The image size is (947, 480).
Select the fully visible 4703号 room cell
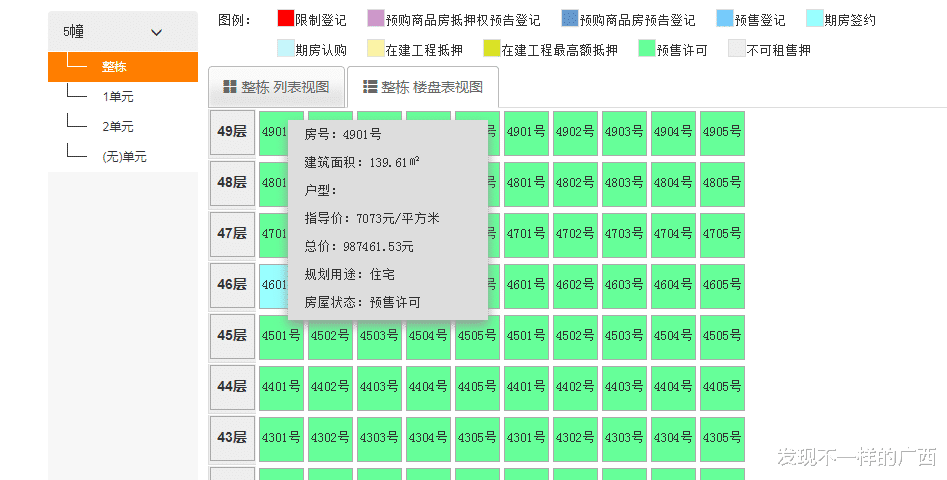point(624,235)
